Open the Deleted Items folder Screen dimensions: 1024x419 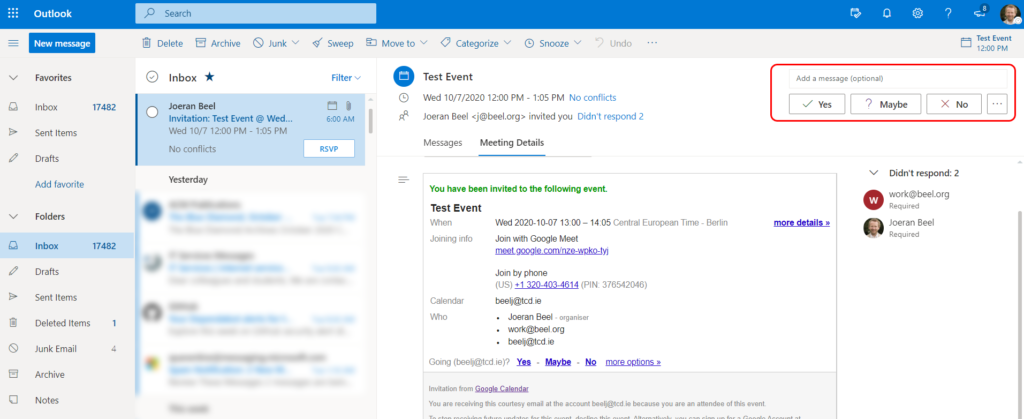pos(67,322)
